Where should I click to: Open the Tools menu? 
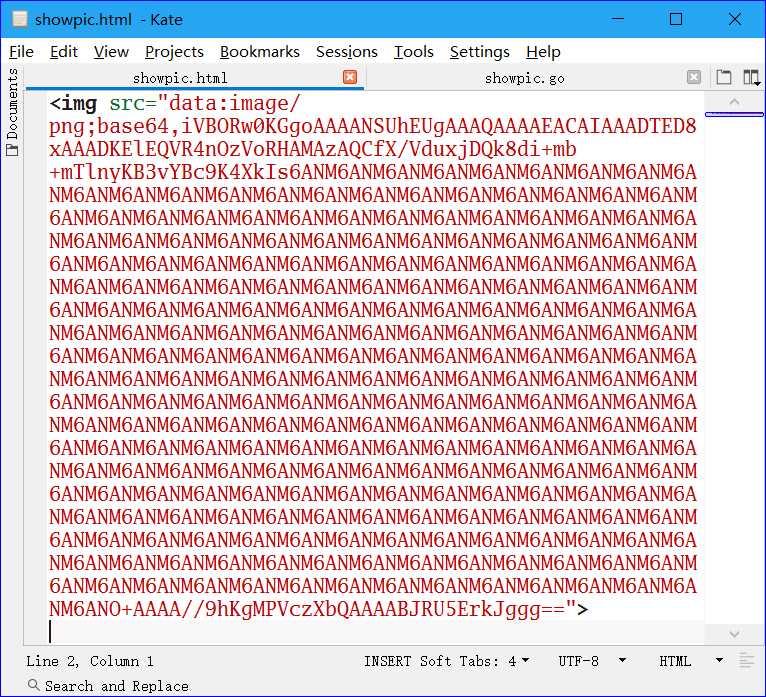pos(414,52)
